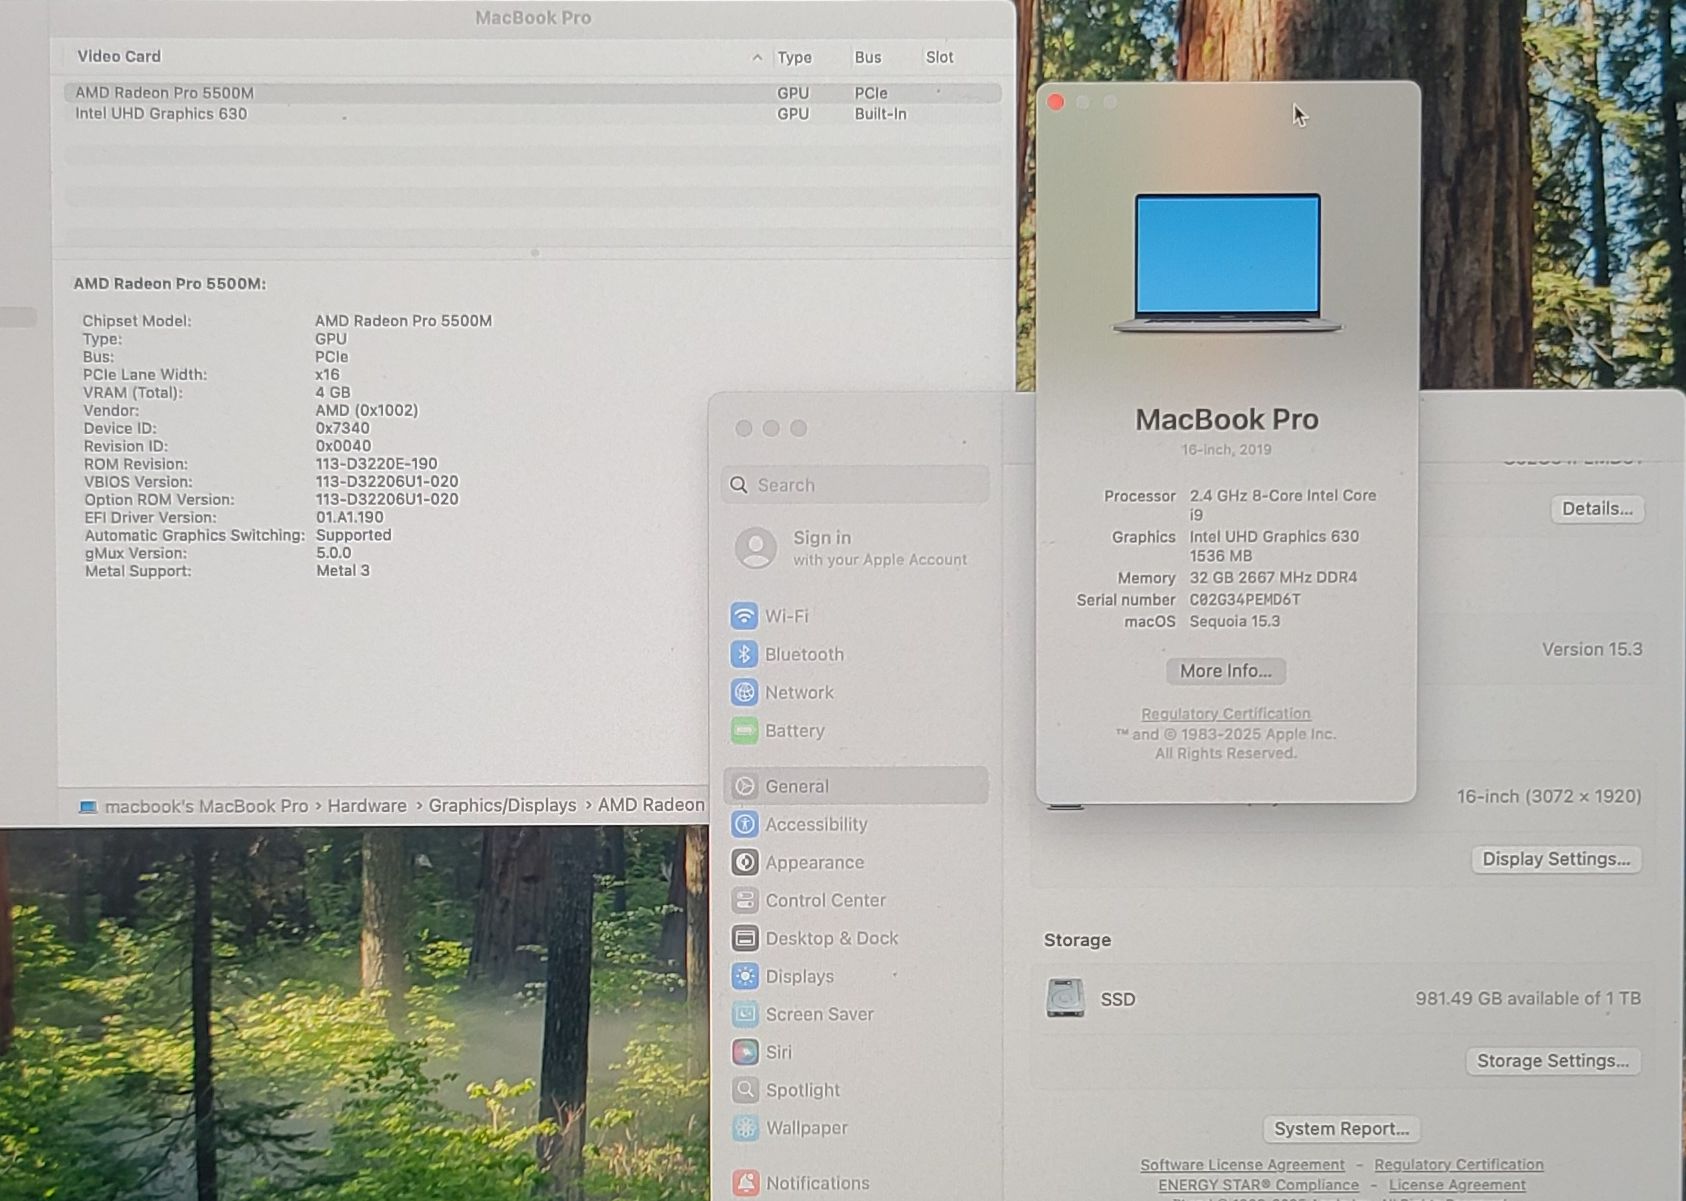Open Storage Settings...
1686x1201 pixels.
click(x=1552, y=1061)
